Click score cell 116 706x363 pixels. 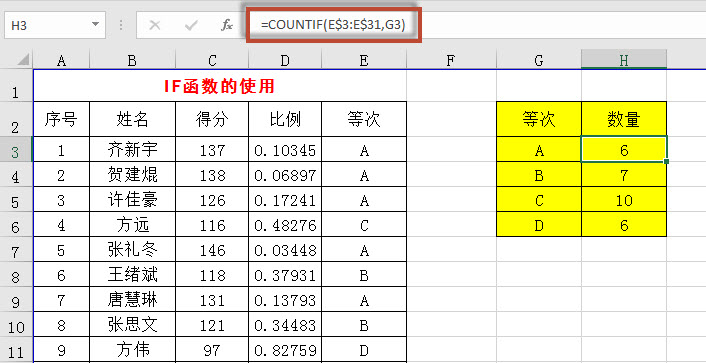[x=212, y=225]
